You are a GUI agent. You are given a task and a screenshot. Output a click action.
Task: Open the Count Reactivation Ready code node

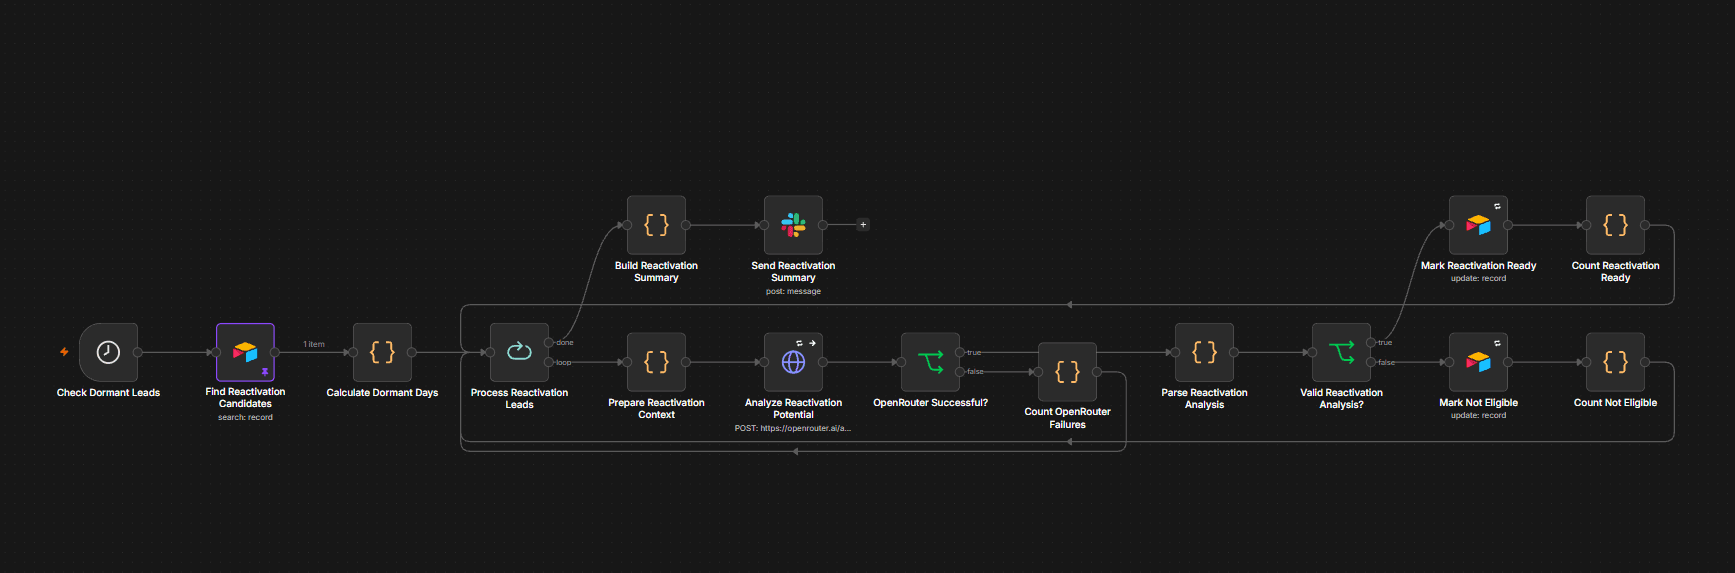tap(1615, 225)
